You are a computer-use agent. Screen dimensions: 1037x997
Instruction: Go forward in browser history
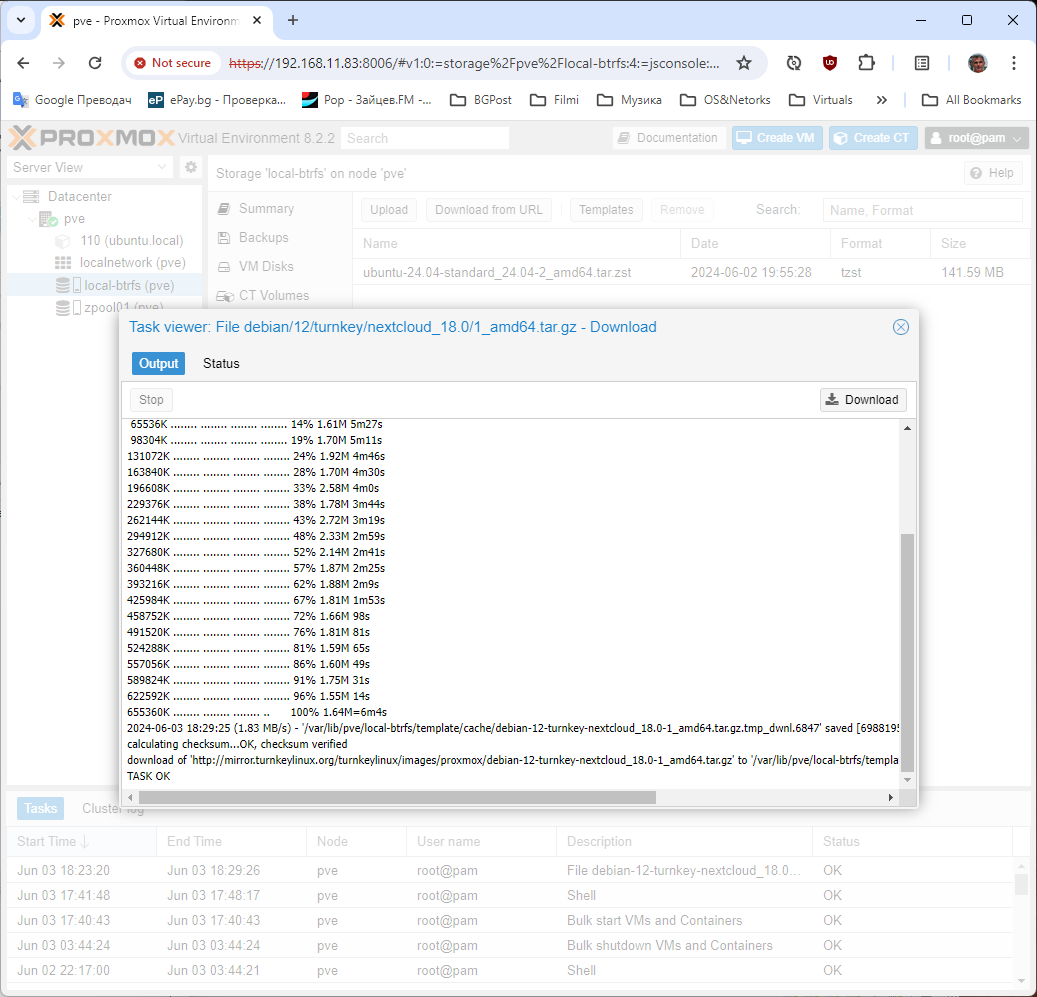click(x=59, y=63)
